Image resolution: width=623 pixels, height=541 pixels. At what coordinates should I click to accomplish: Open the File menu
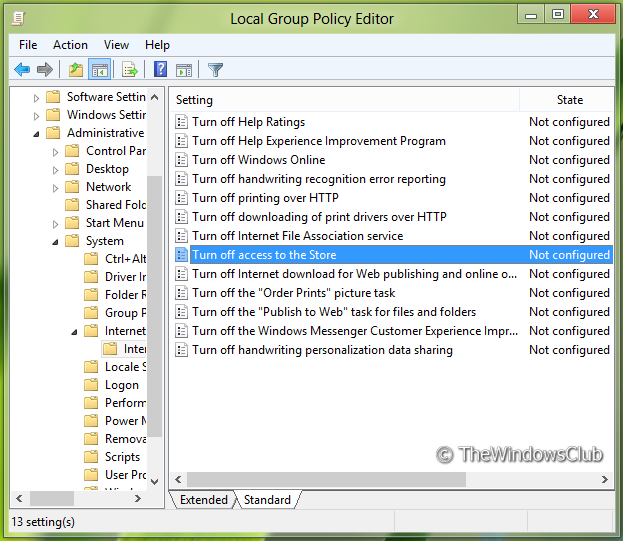click(x=28, y=45)
